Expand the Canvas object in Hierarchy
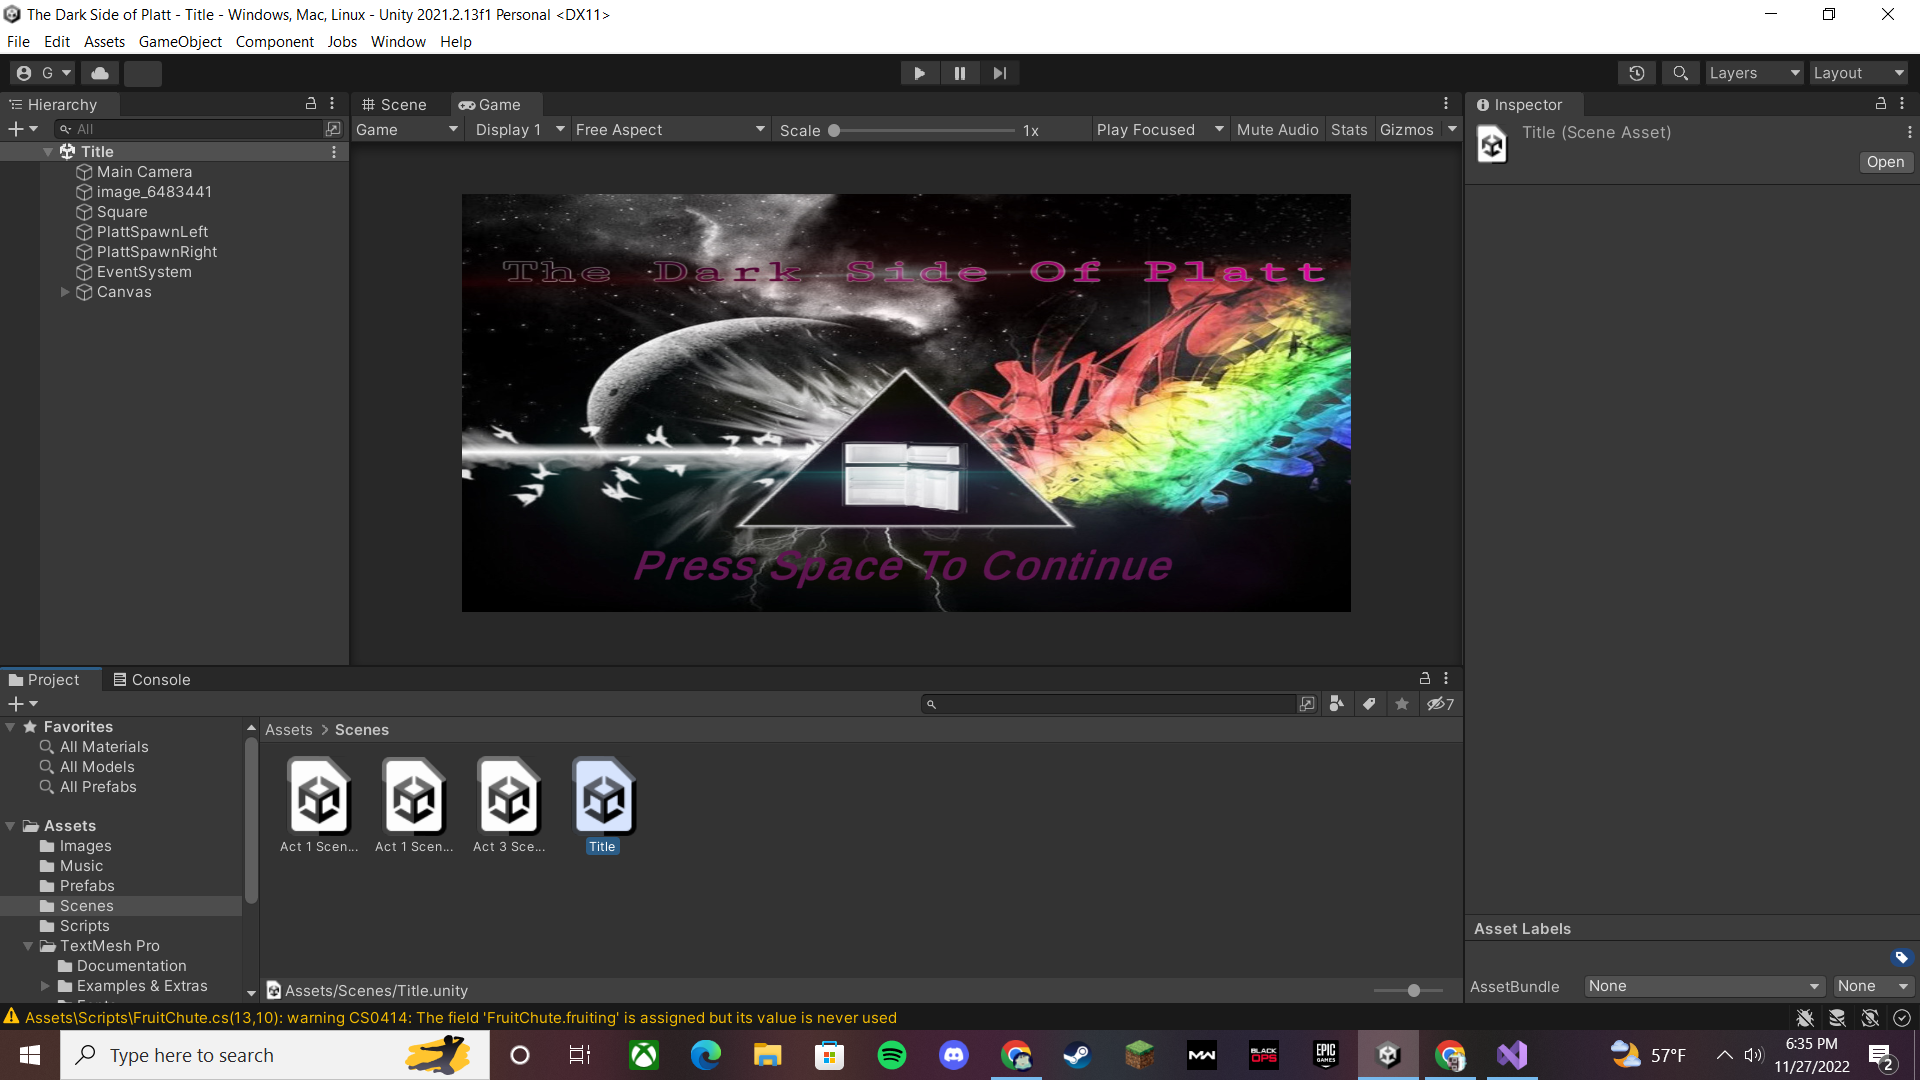1920x1080 pixels. tap(65, 292)
